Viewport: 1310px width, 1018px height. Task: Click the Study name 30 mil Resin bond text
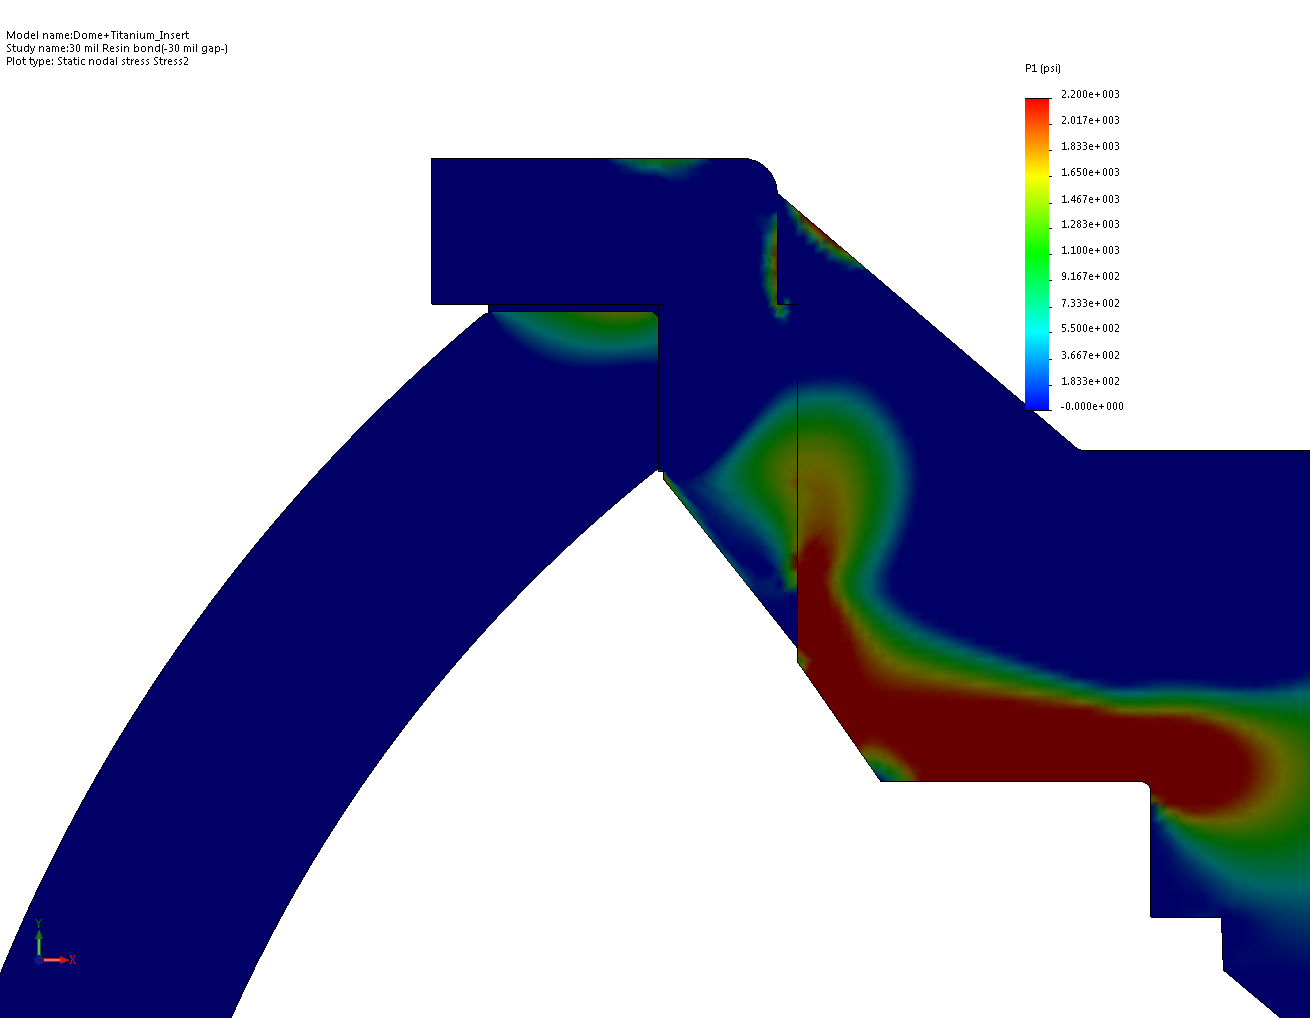[117, 48]
